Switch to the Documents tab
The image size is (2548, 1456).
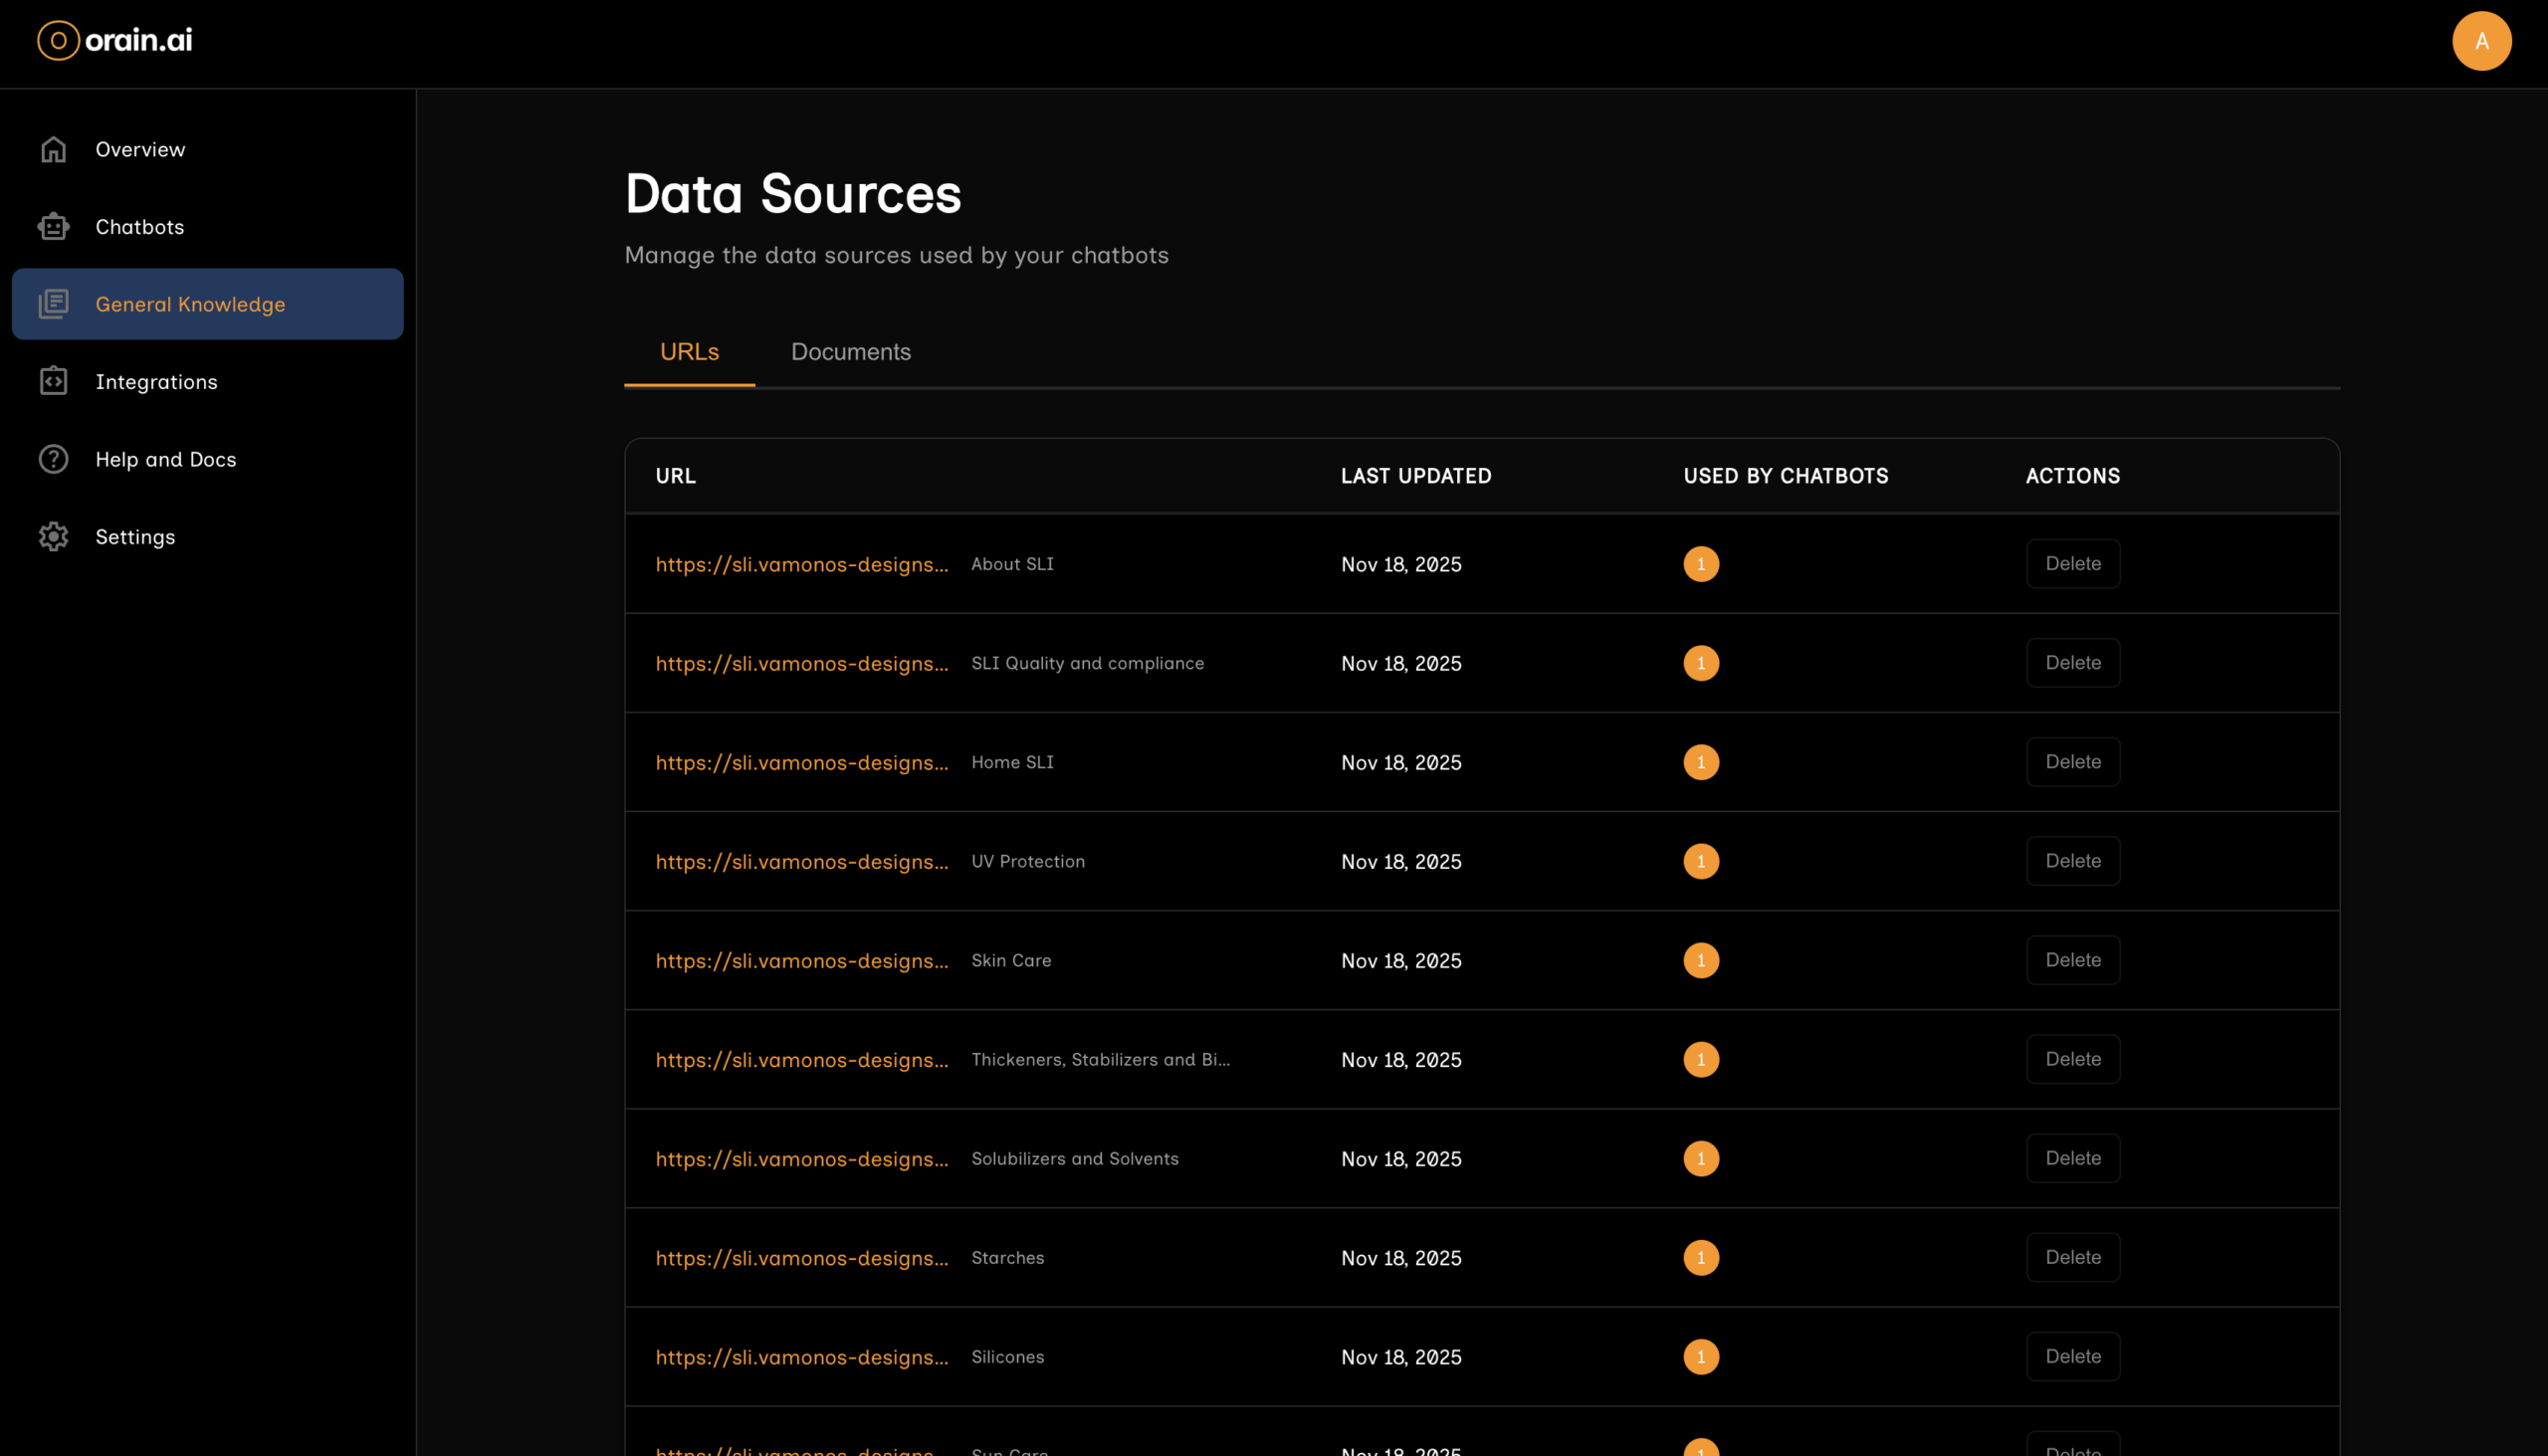tap(850, 352)
